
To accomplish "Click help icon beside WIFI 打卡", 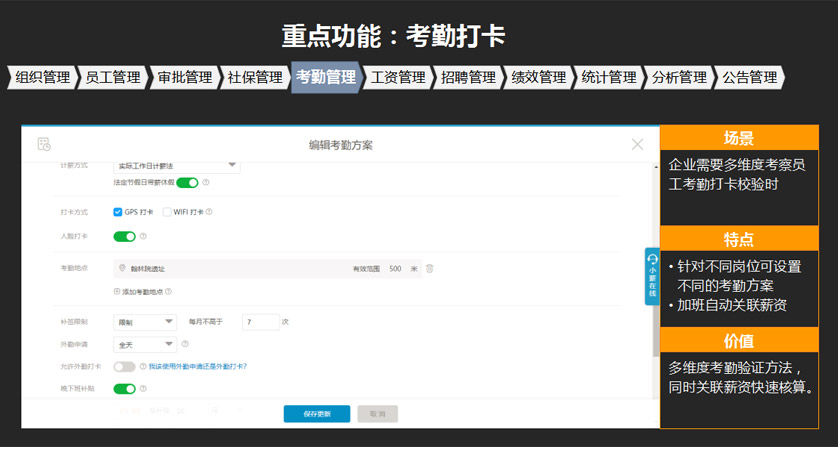I will 209,212.
